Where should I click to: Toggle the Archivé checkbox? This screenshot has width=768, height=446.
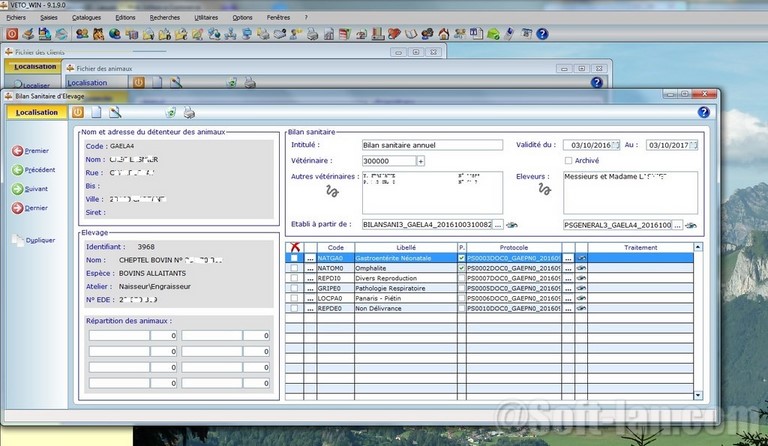(x=569, y=160)
